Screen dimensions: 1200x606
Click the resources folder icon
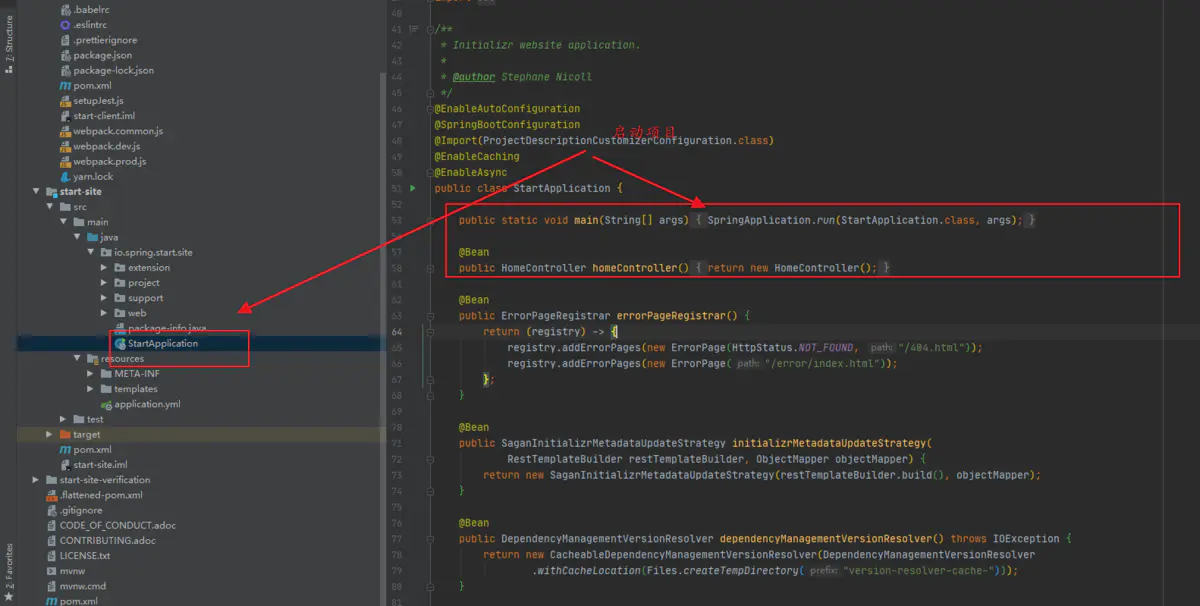tap(92, 359)
